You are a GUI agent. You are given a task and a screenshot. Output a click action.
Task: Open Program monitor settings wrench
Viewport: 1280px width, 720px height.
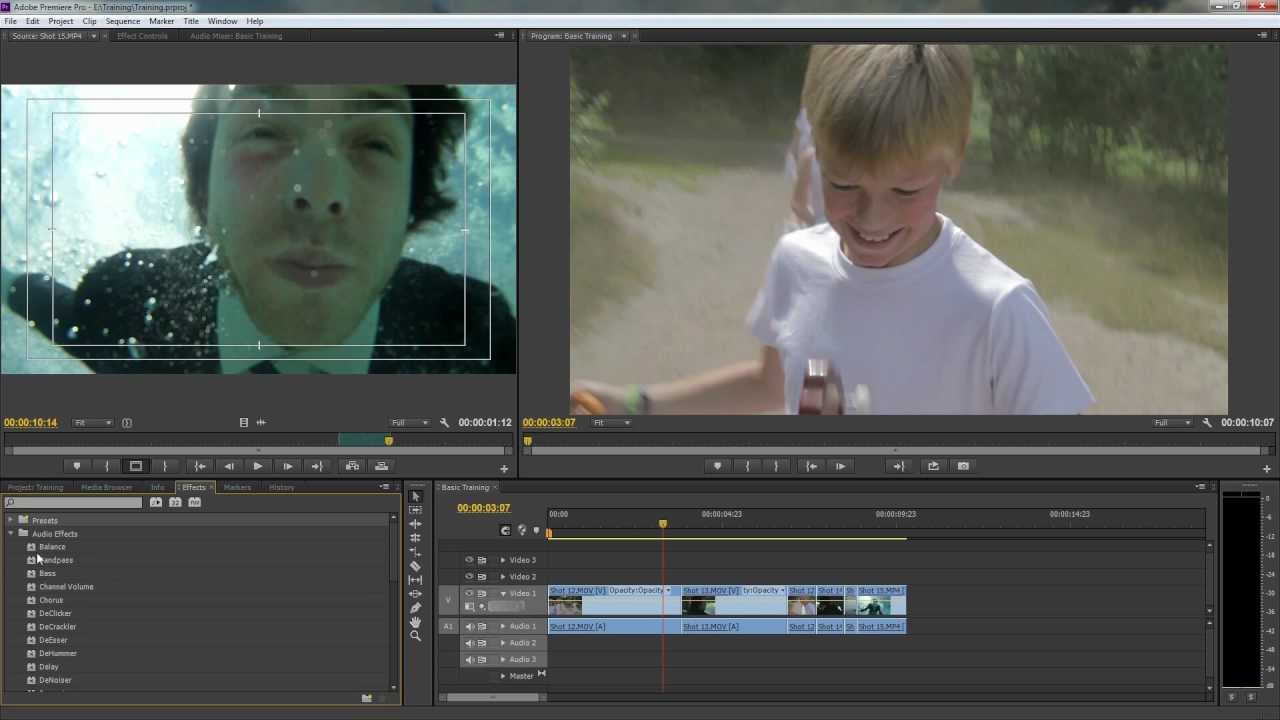1208,423
